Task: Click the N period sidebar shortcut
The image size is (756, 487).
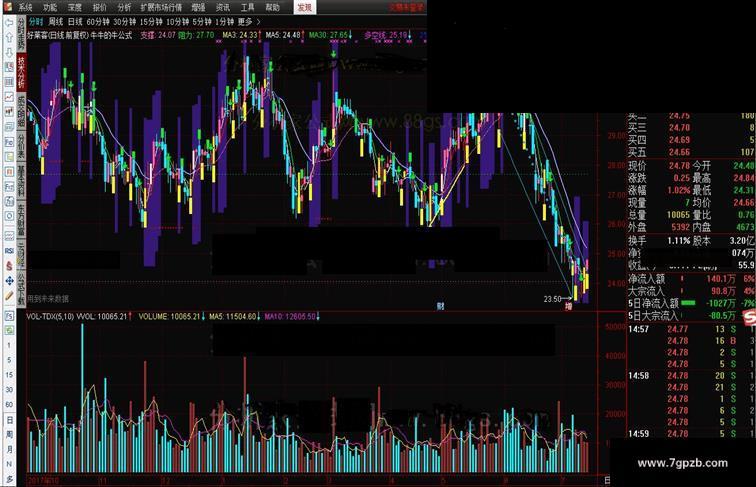Action: click(x=9, y=464)
